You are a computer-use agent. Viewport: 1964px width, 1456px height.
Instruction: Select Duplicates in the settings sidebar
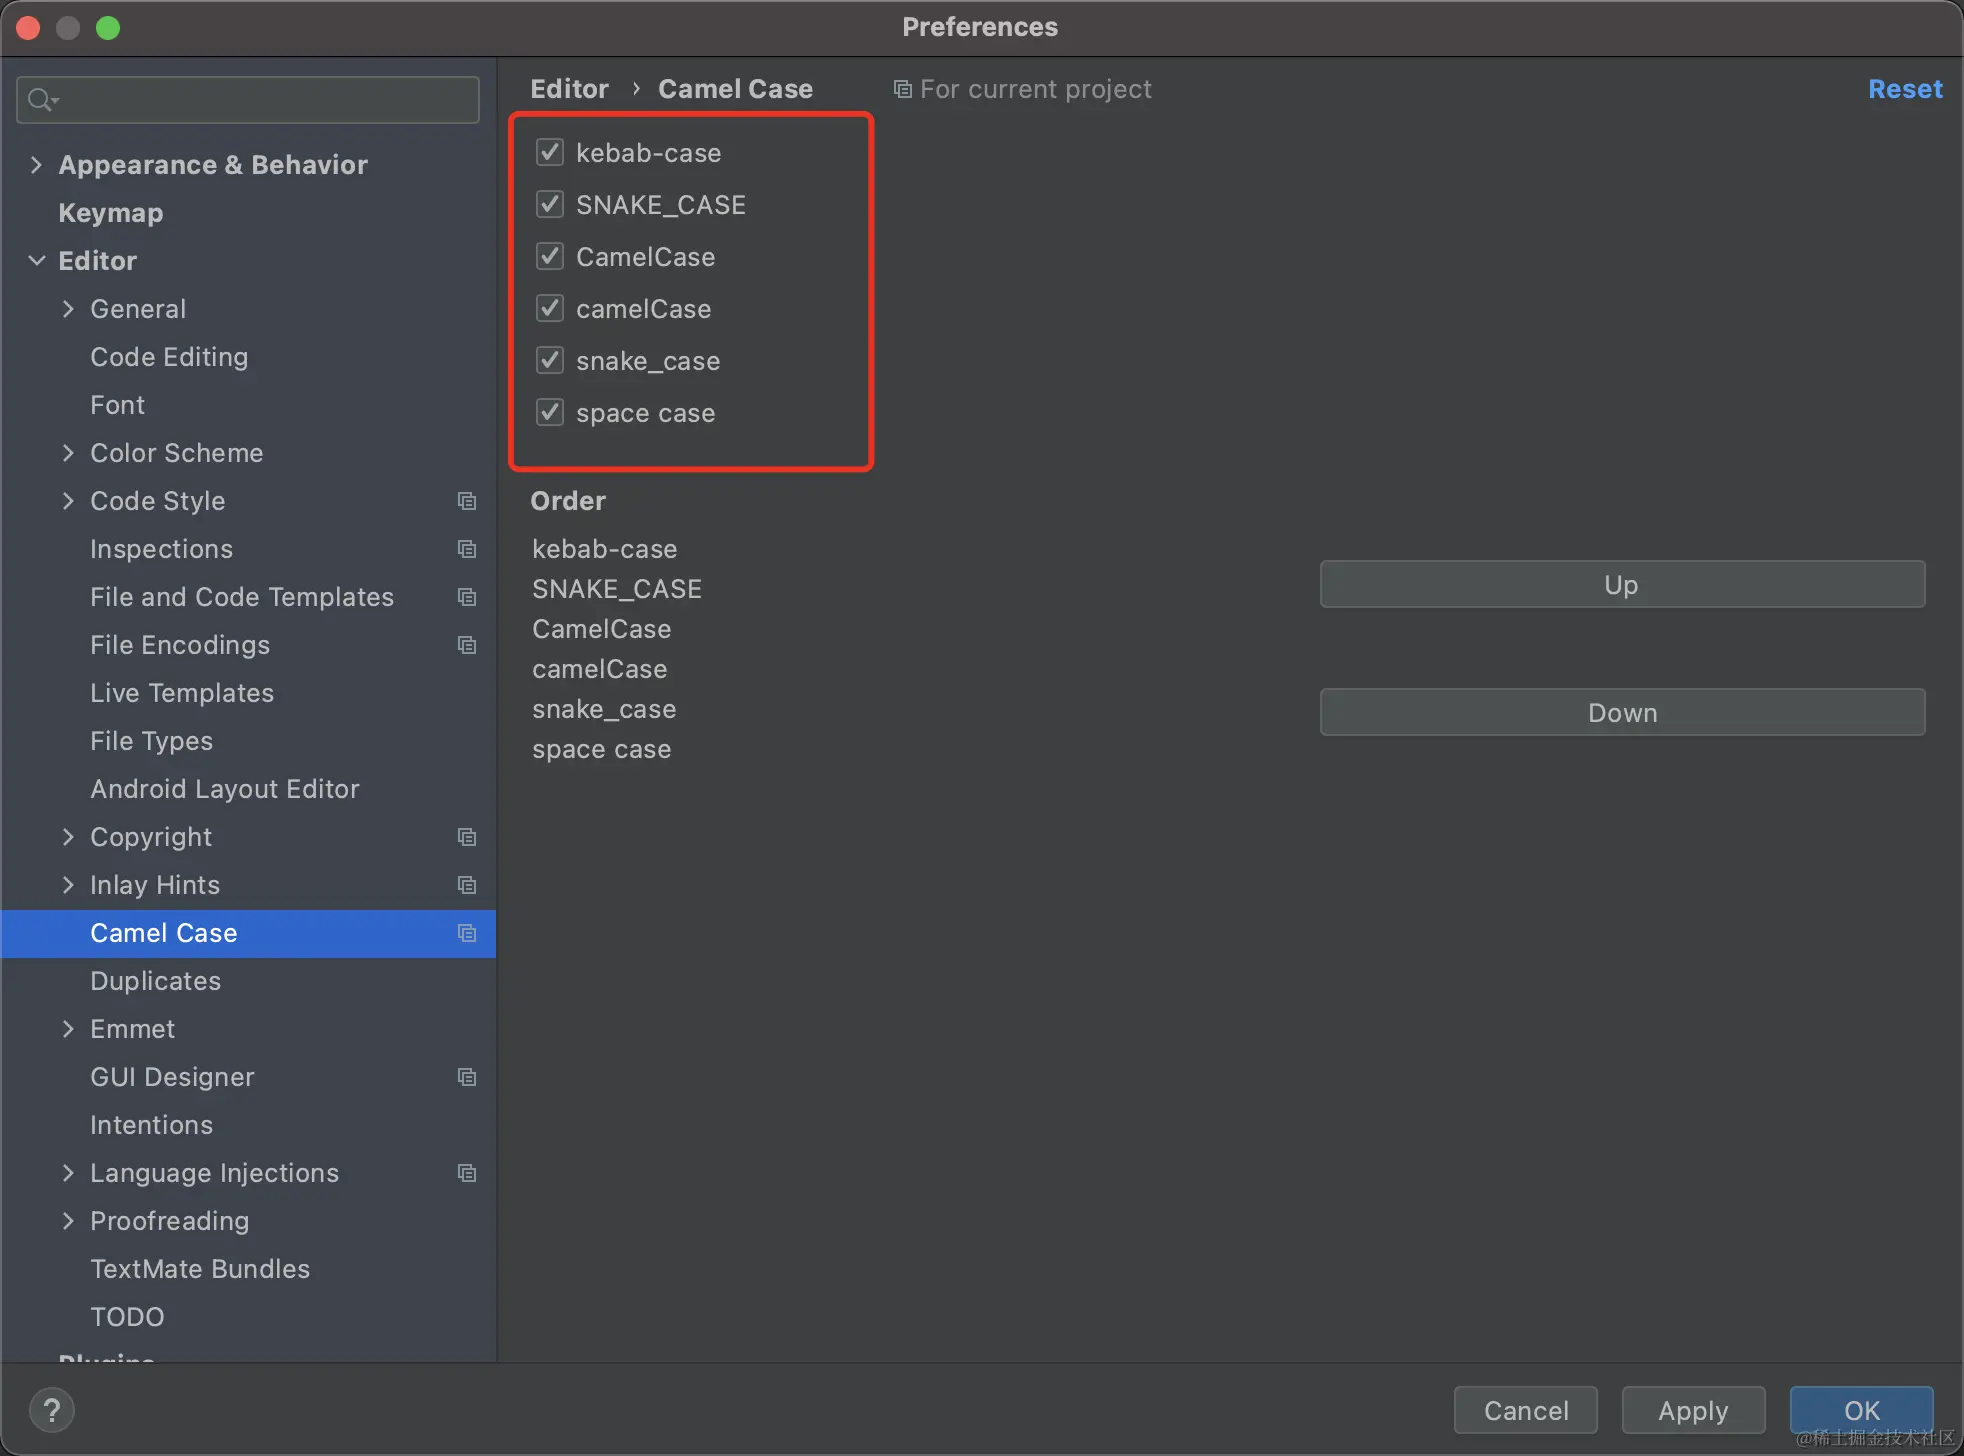[x=155, y=981]
